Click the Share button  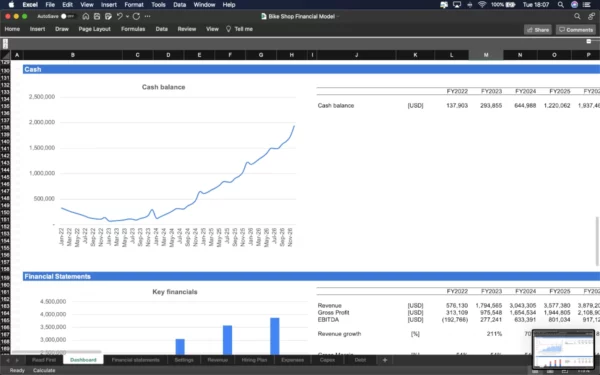(x=538, y=30)
